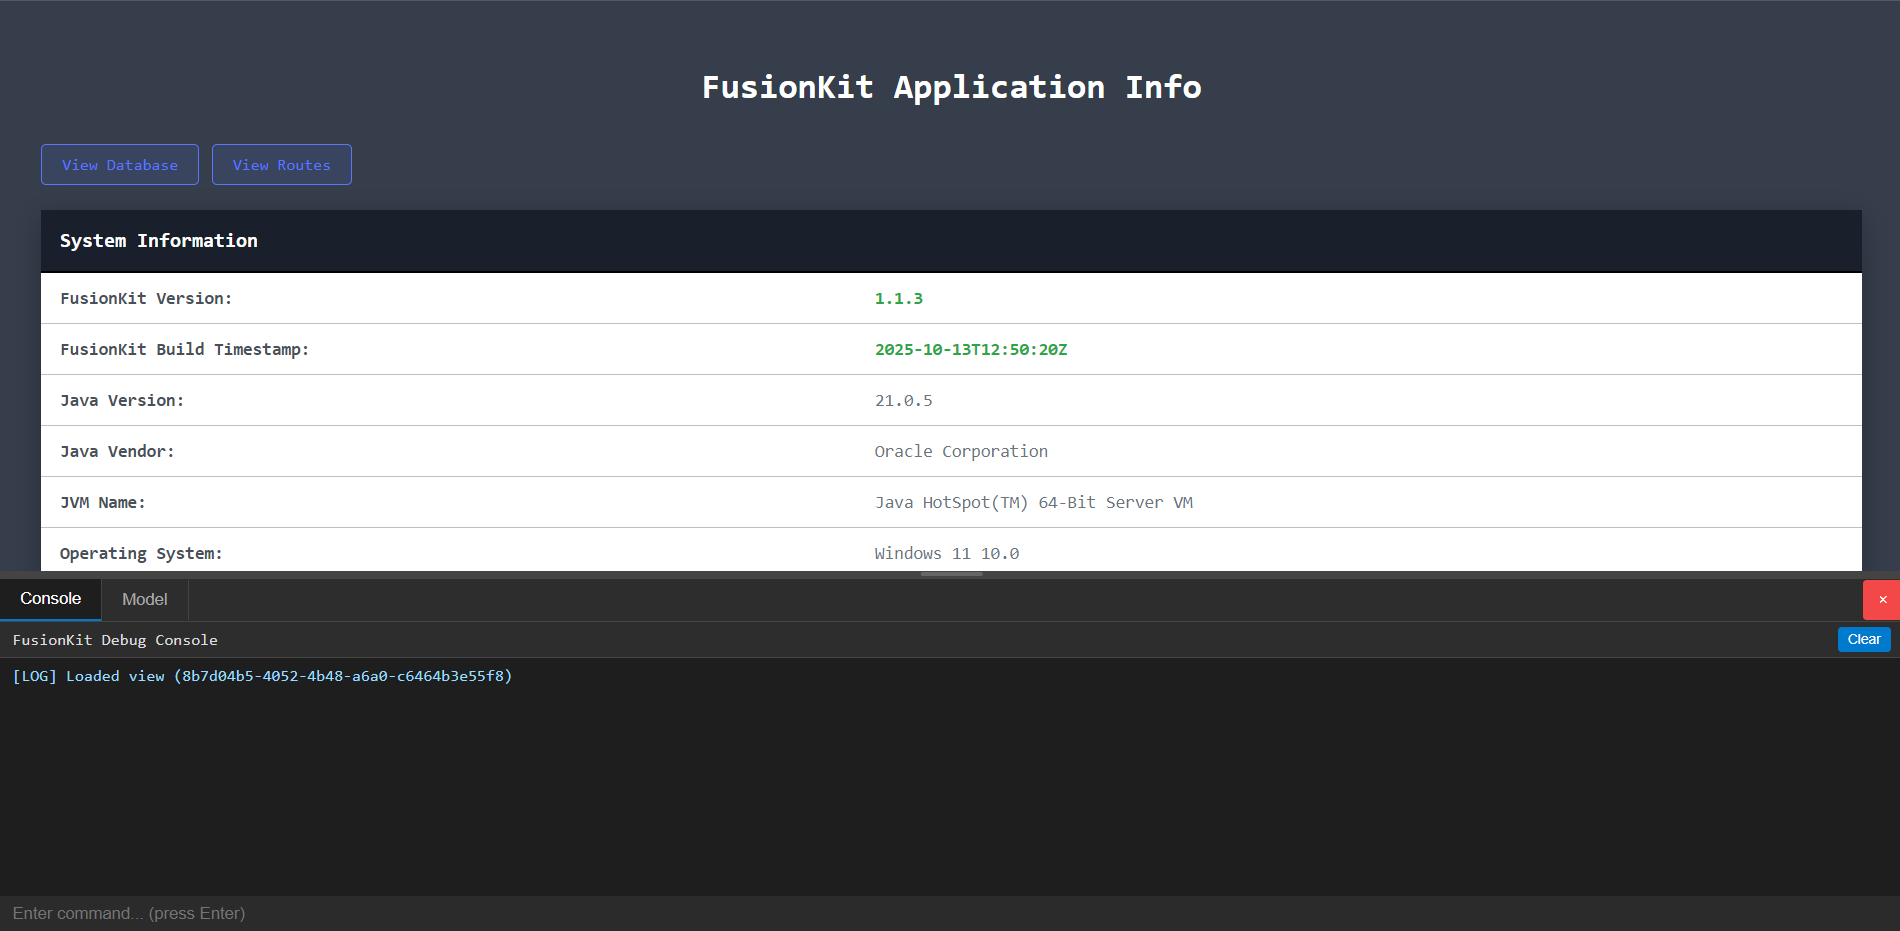The width and height of the screenshot is (1900, 931).
Task: Click the Oracle Corporation vendor value
Action: 961,452
